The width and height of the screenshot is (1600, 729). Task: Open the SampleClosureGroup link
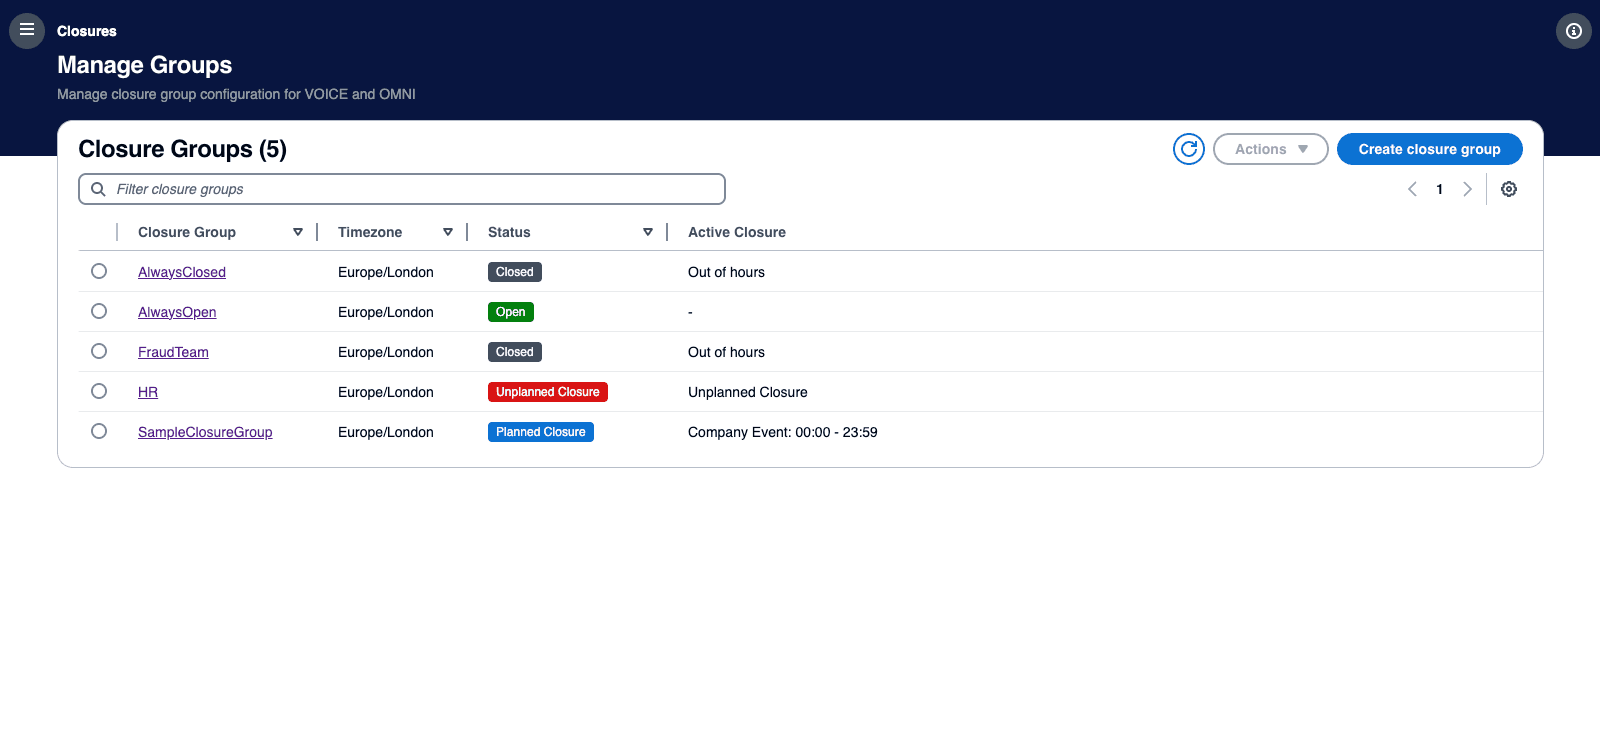(x=205, y=432)
